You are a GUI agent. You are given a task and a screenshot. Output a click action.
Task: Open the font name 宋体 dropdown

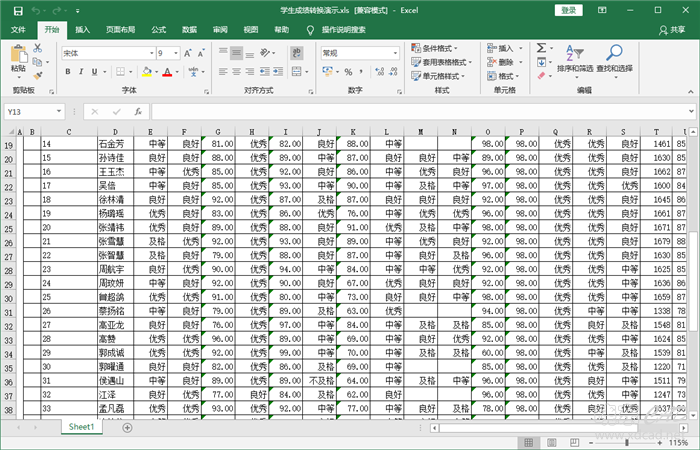(151, 53)
